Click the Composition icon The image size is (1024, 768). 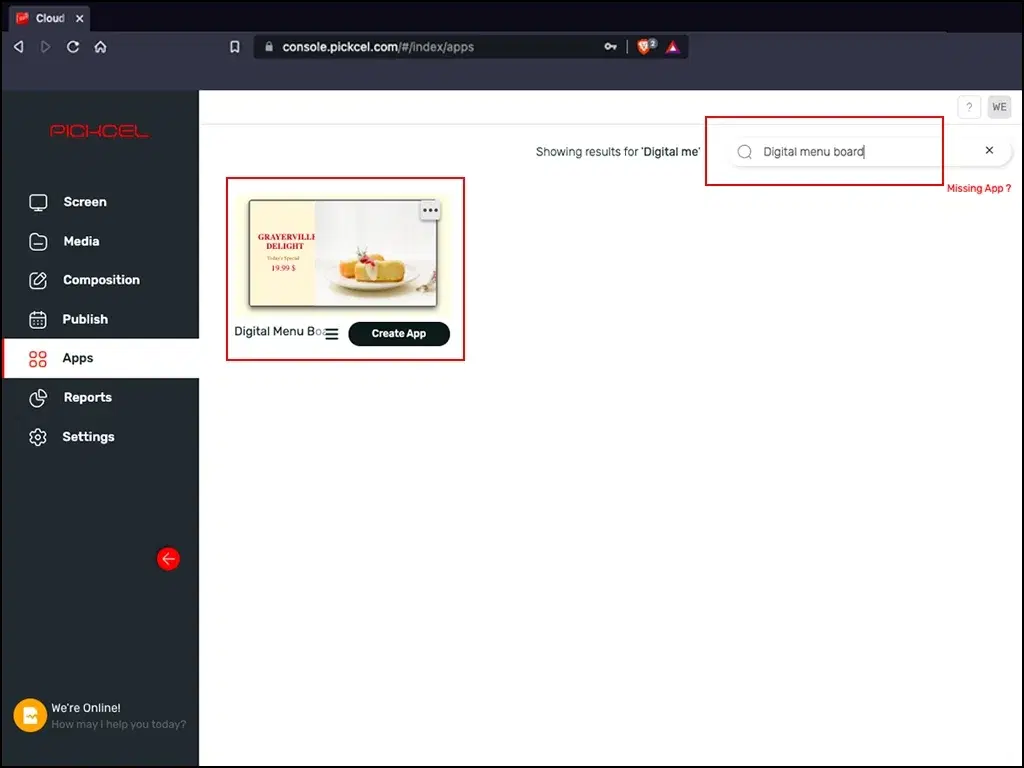[37, 280]
